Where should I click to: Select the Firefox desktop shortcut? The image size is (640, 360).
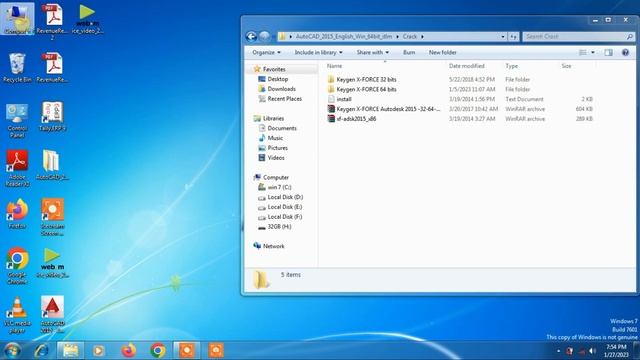click(x=17, y=214)
